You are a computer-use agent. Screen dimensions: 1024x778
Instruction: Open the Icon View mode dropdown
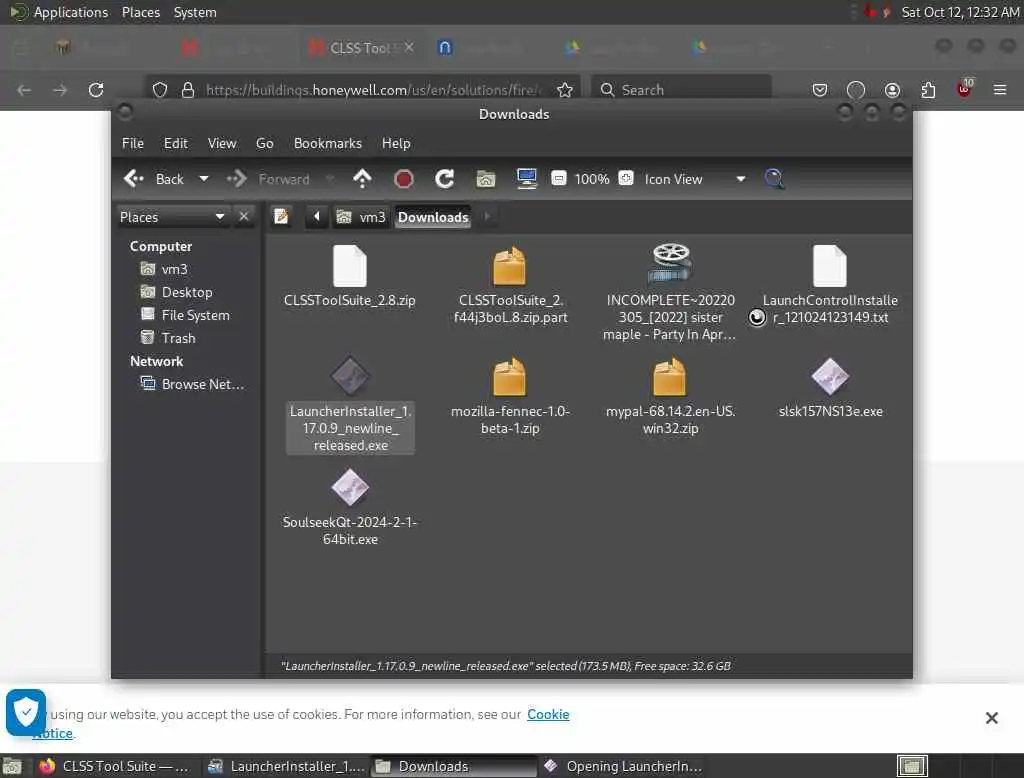(694, 179)
